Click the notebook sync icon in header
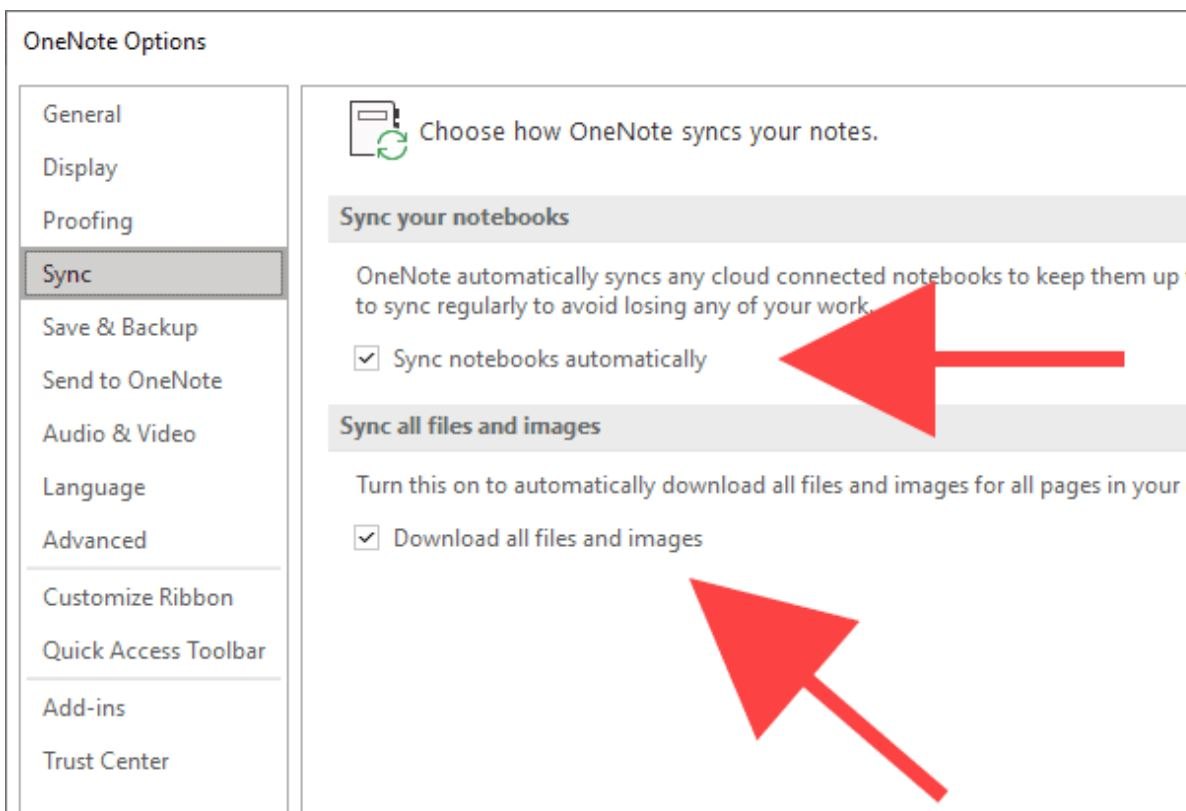 377,131
